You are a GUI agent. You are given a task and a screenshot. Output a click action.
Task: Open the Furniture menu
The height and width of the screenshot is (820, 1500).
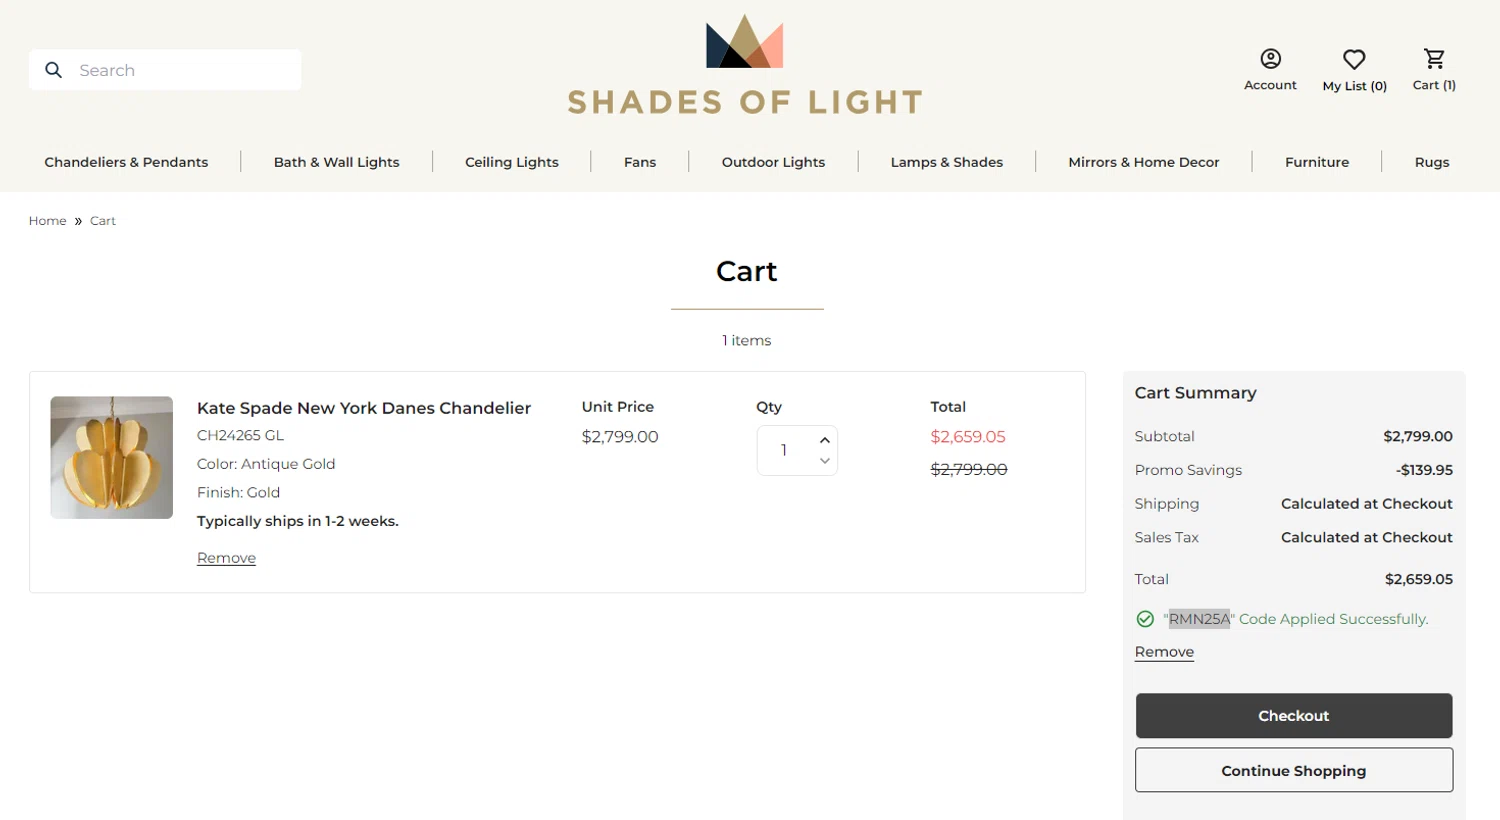[1317, 162]
